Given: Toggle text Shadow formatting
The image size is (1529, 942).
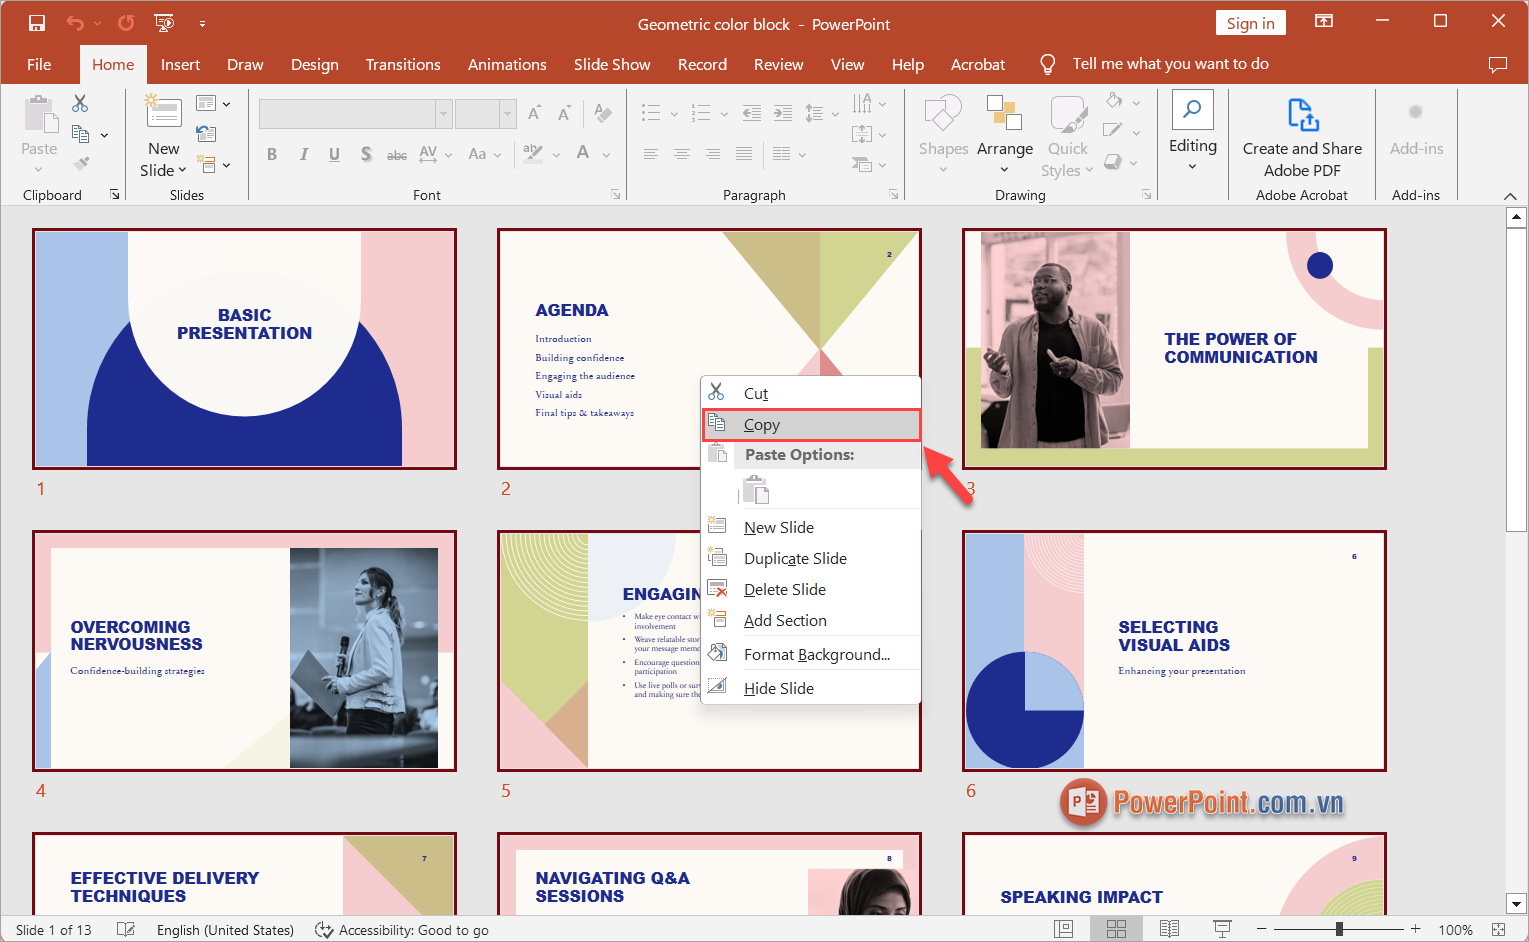Looking at the screenshot, I should (x=366, y=154).
